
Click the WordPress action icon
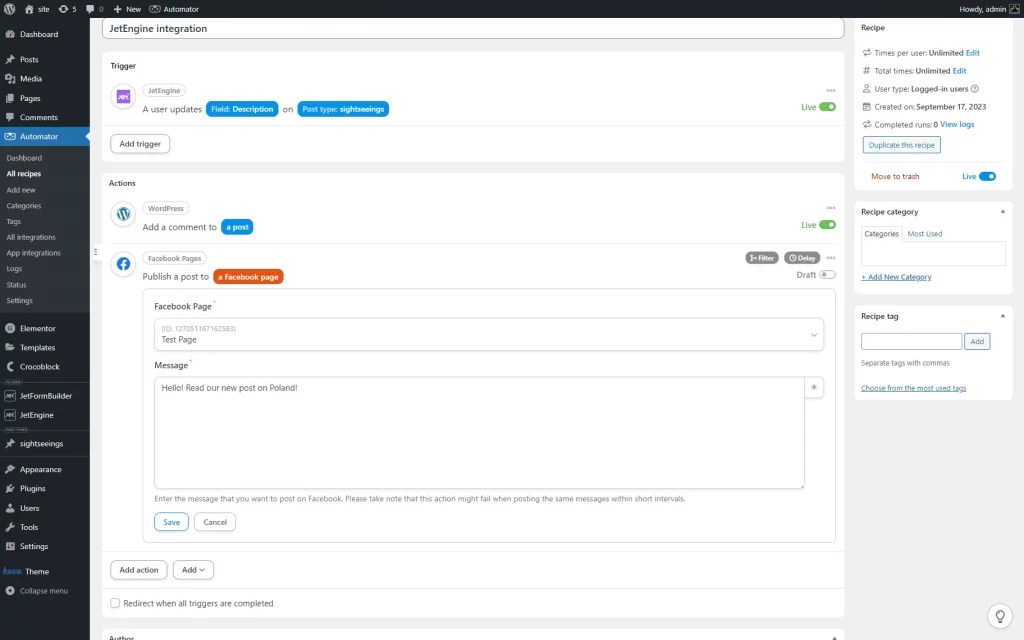tap(123, 214)
